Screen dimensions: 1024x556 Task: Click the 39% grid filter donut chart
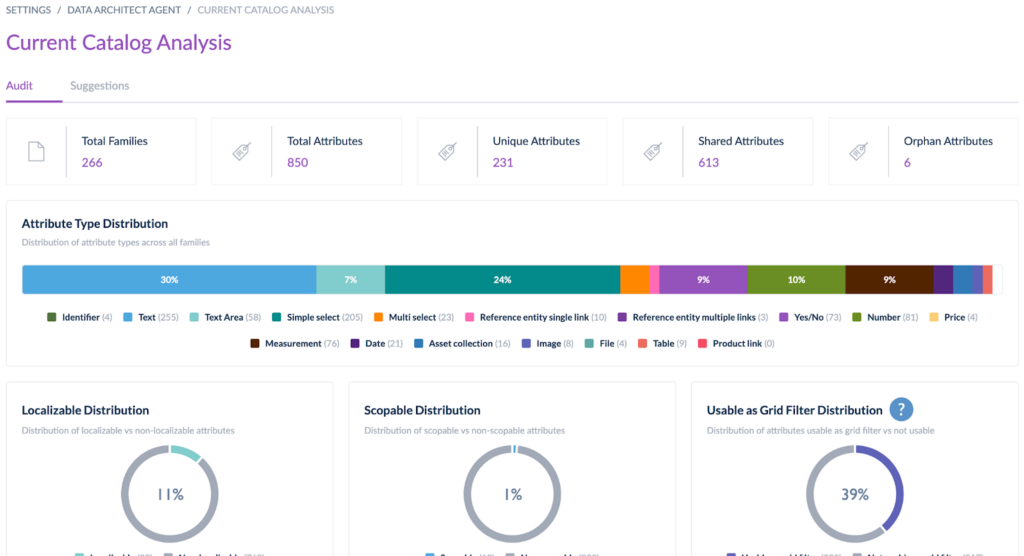click(x=854, y=494)
